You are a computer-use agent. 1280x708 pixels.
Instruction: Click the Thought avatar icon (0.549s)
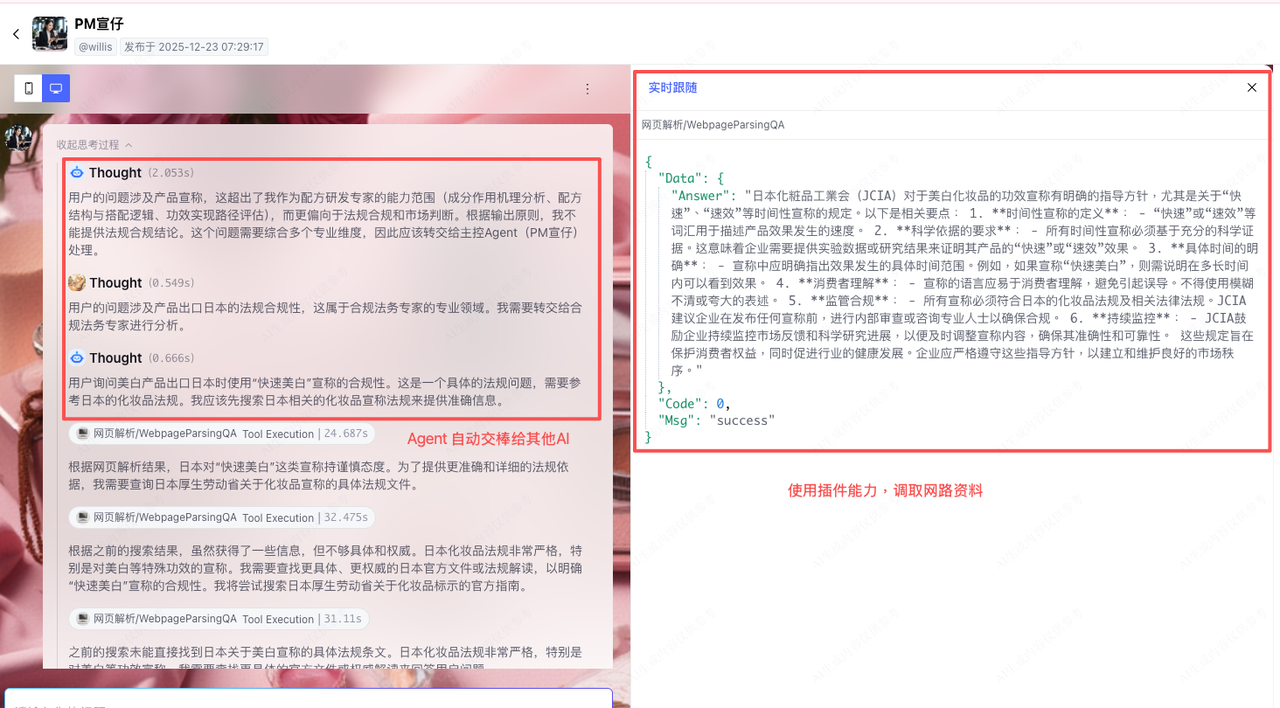(77, 282)
